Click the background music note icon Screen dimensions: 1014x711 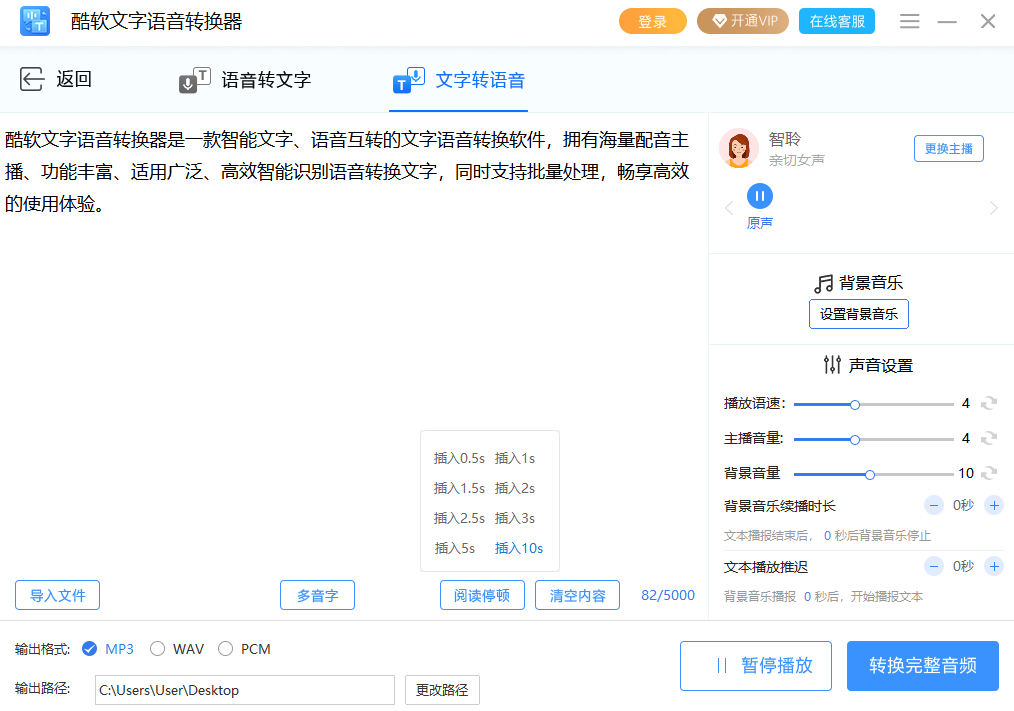[x=824, y=283]
